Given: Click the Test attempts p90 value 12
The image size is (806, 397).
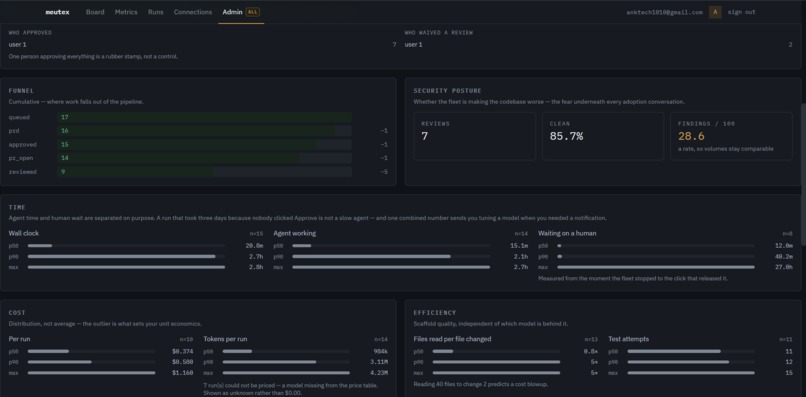Looking at the screenshot, I should click(x=789, y=363).
